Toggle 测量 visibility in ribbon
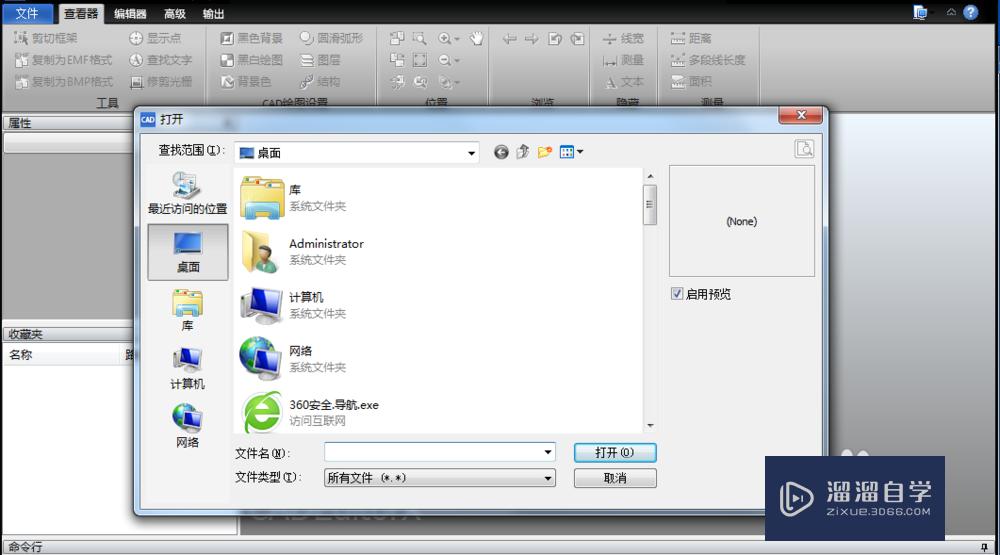 (623, 60)
